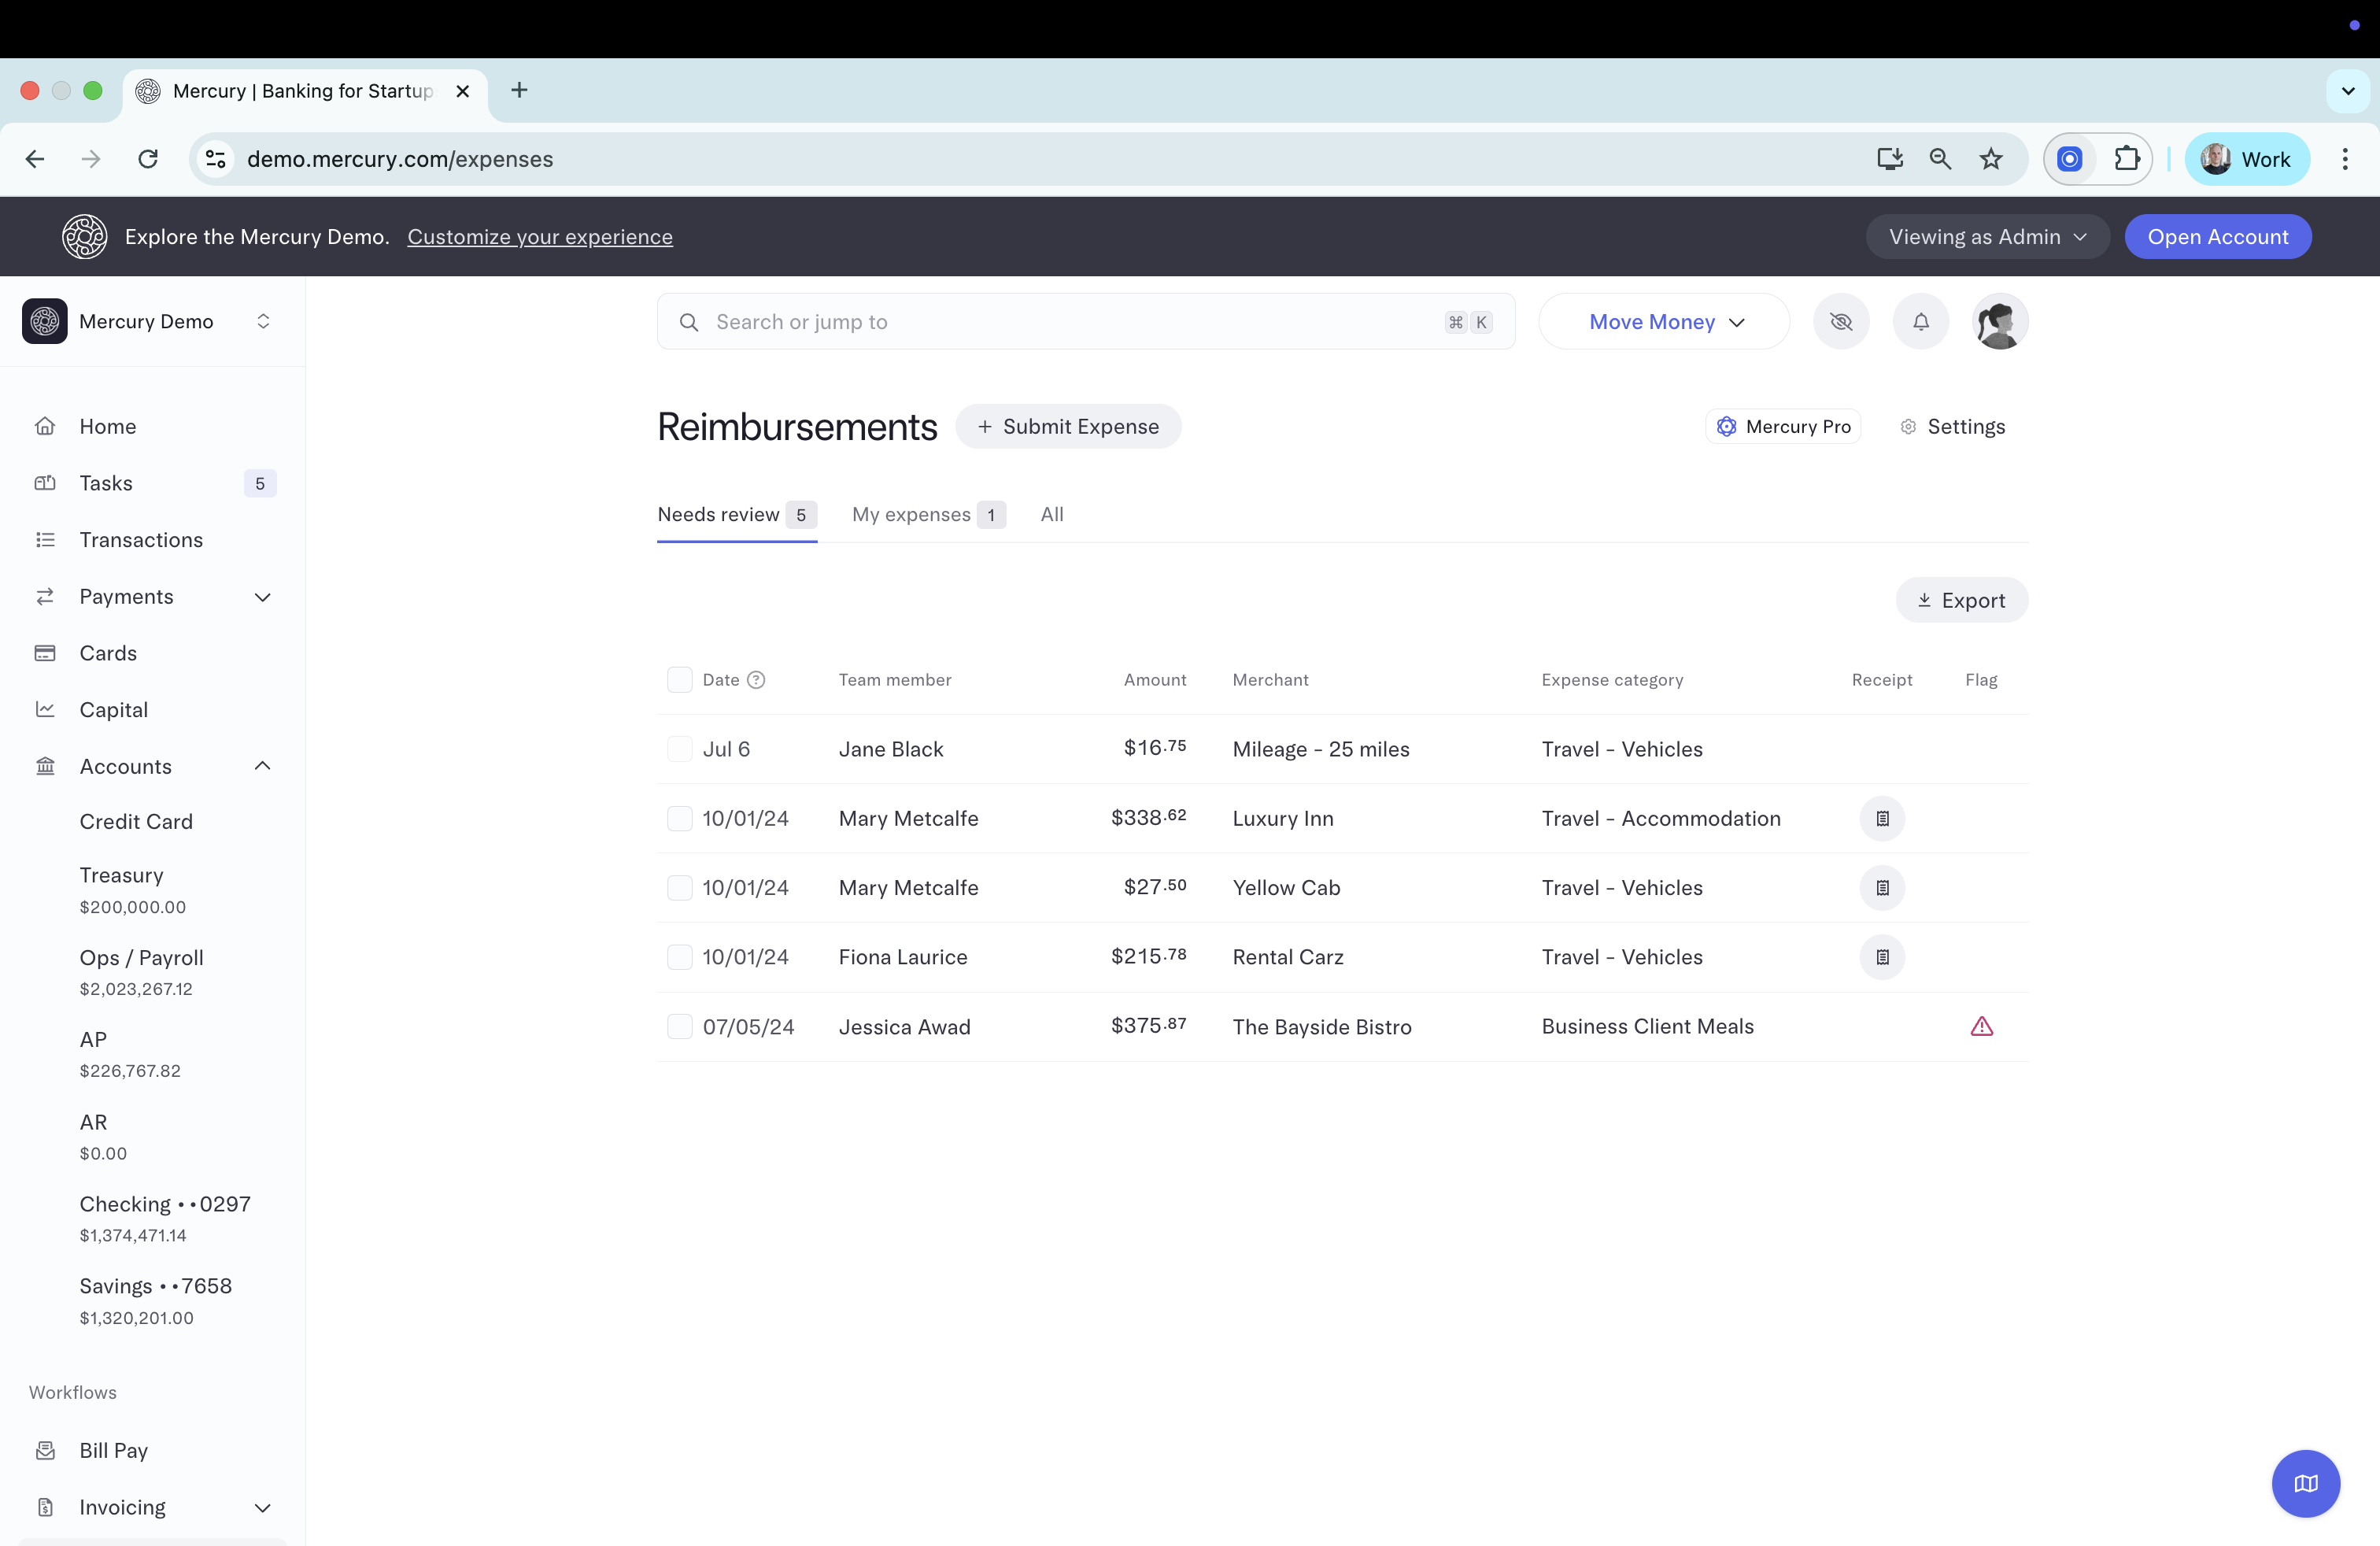Open the Move Money dropdown
The width and height of the screenshot is (2380, 1546).
[x=1664, y=322]
